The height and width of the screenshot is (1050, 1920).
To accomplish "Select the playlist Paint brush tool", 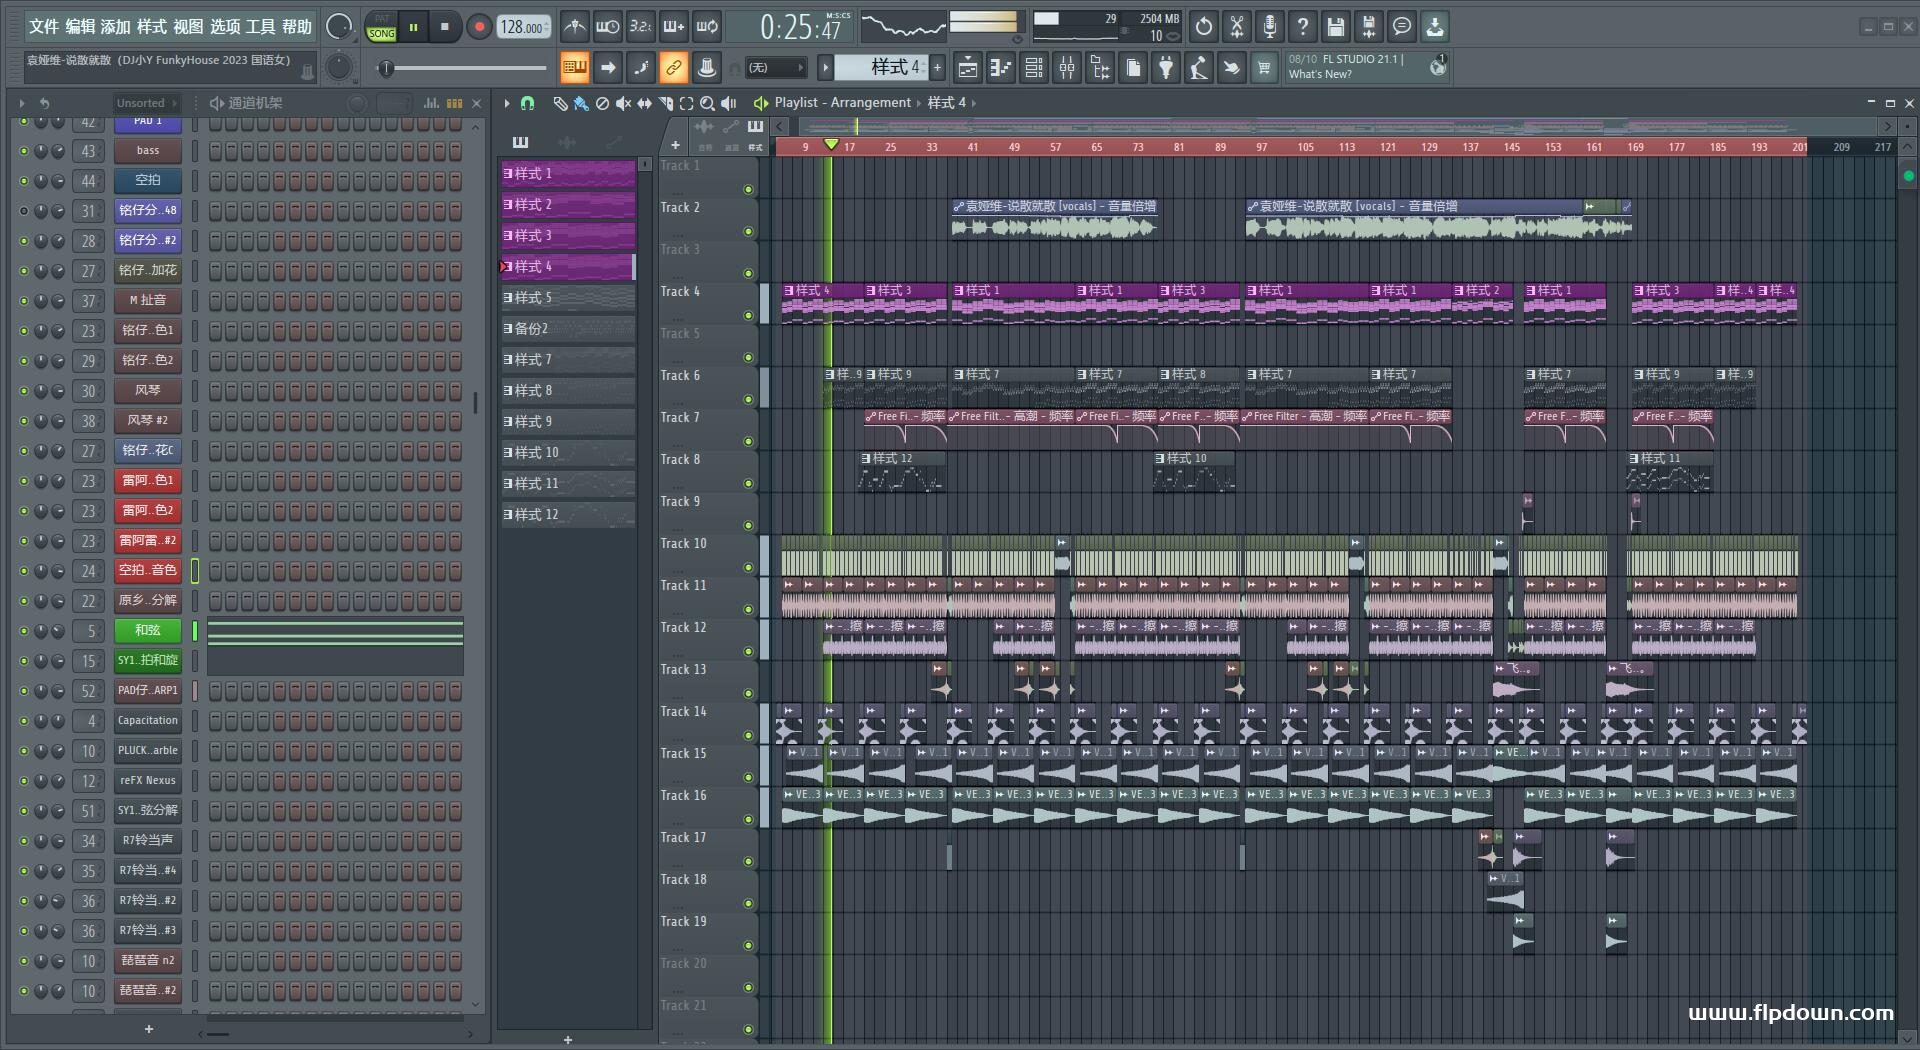I will pyautogui.click(x=581, y=103).
